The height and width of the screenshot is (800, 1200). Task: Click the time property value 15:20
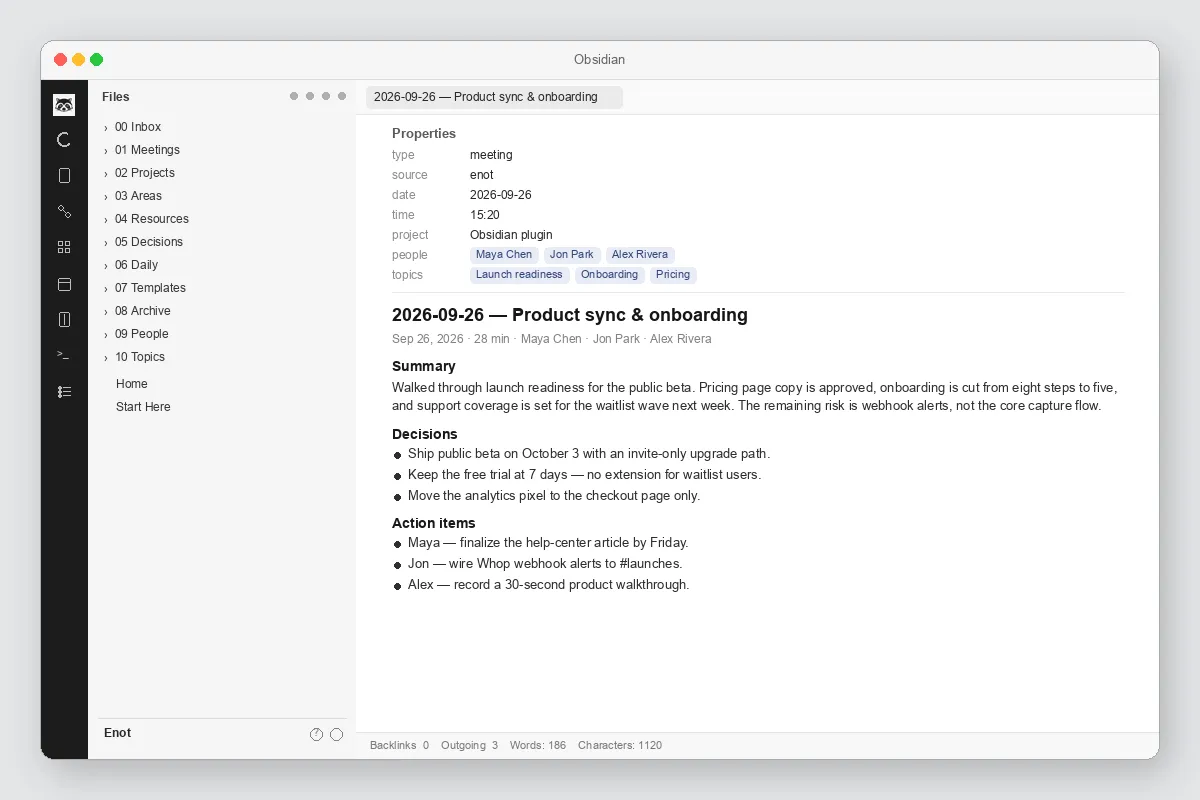(x=485, y=215)
